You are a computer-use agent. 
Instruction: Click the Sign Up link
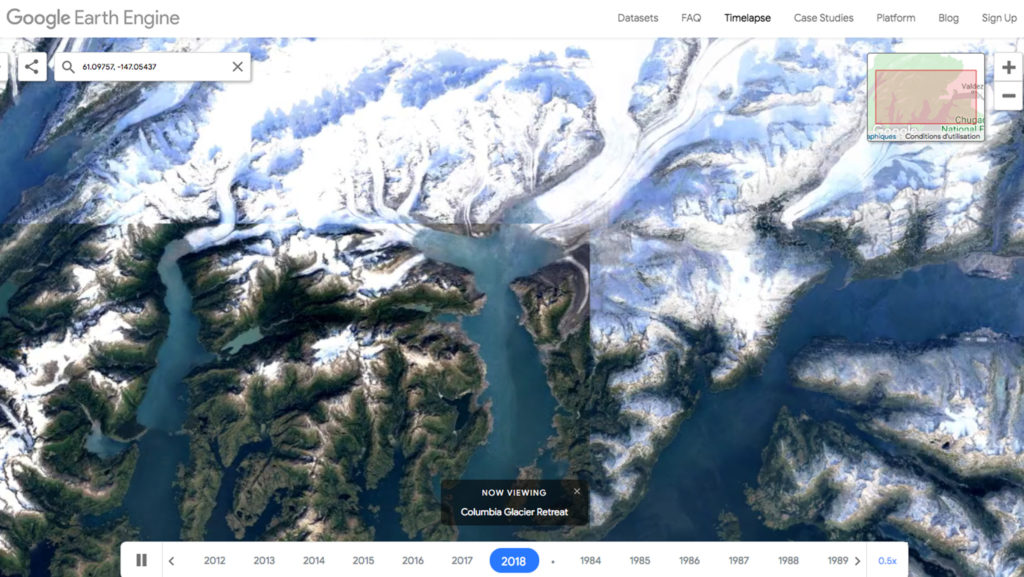coord(999,18)
